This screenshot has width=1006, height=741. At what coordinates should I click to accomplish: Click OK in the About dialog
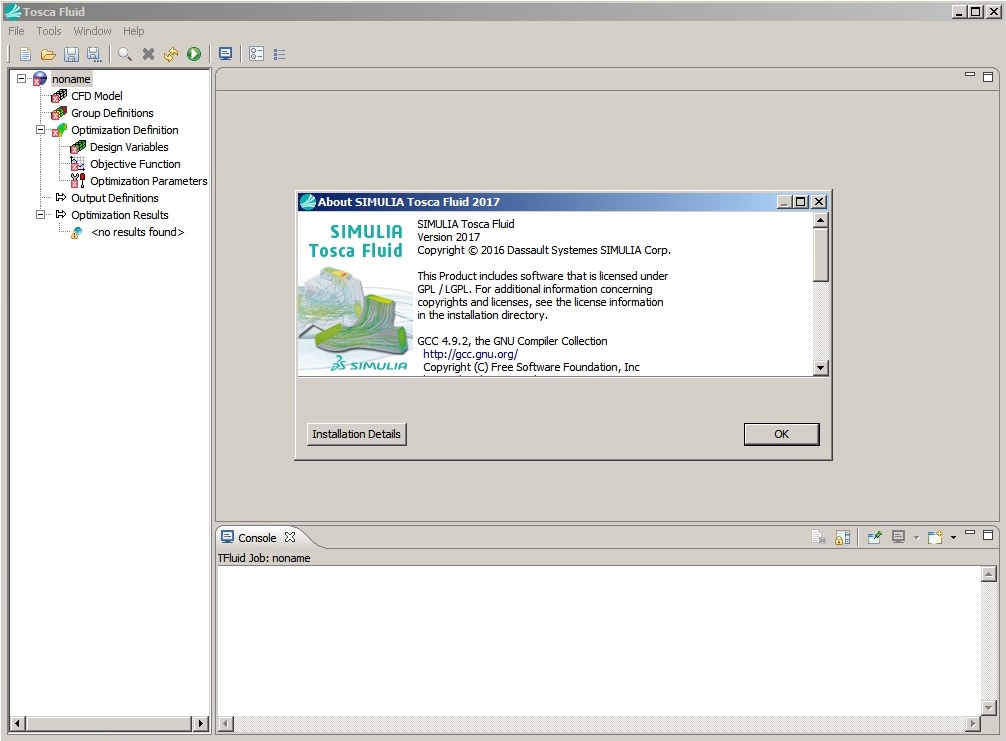point(781,434)
